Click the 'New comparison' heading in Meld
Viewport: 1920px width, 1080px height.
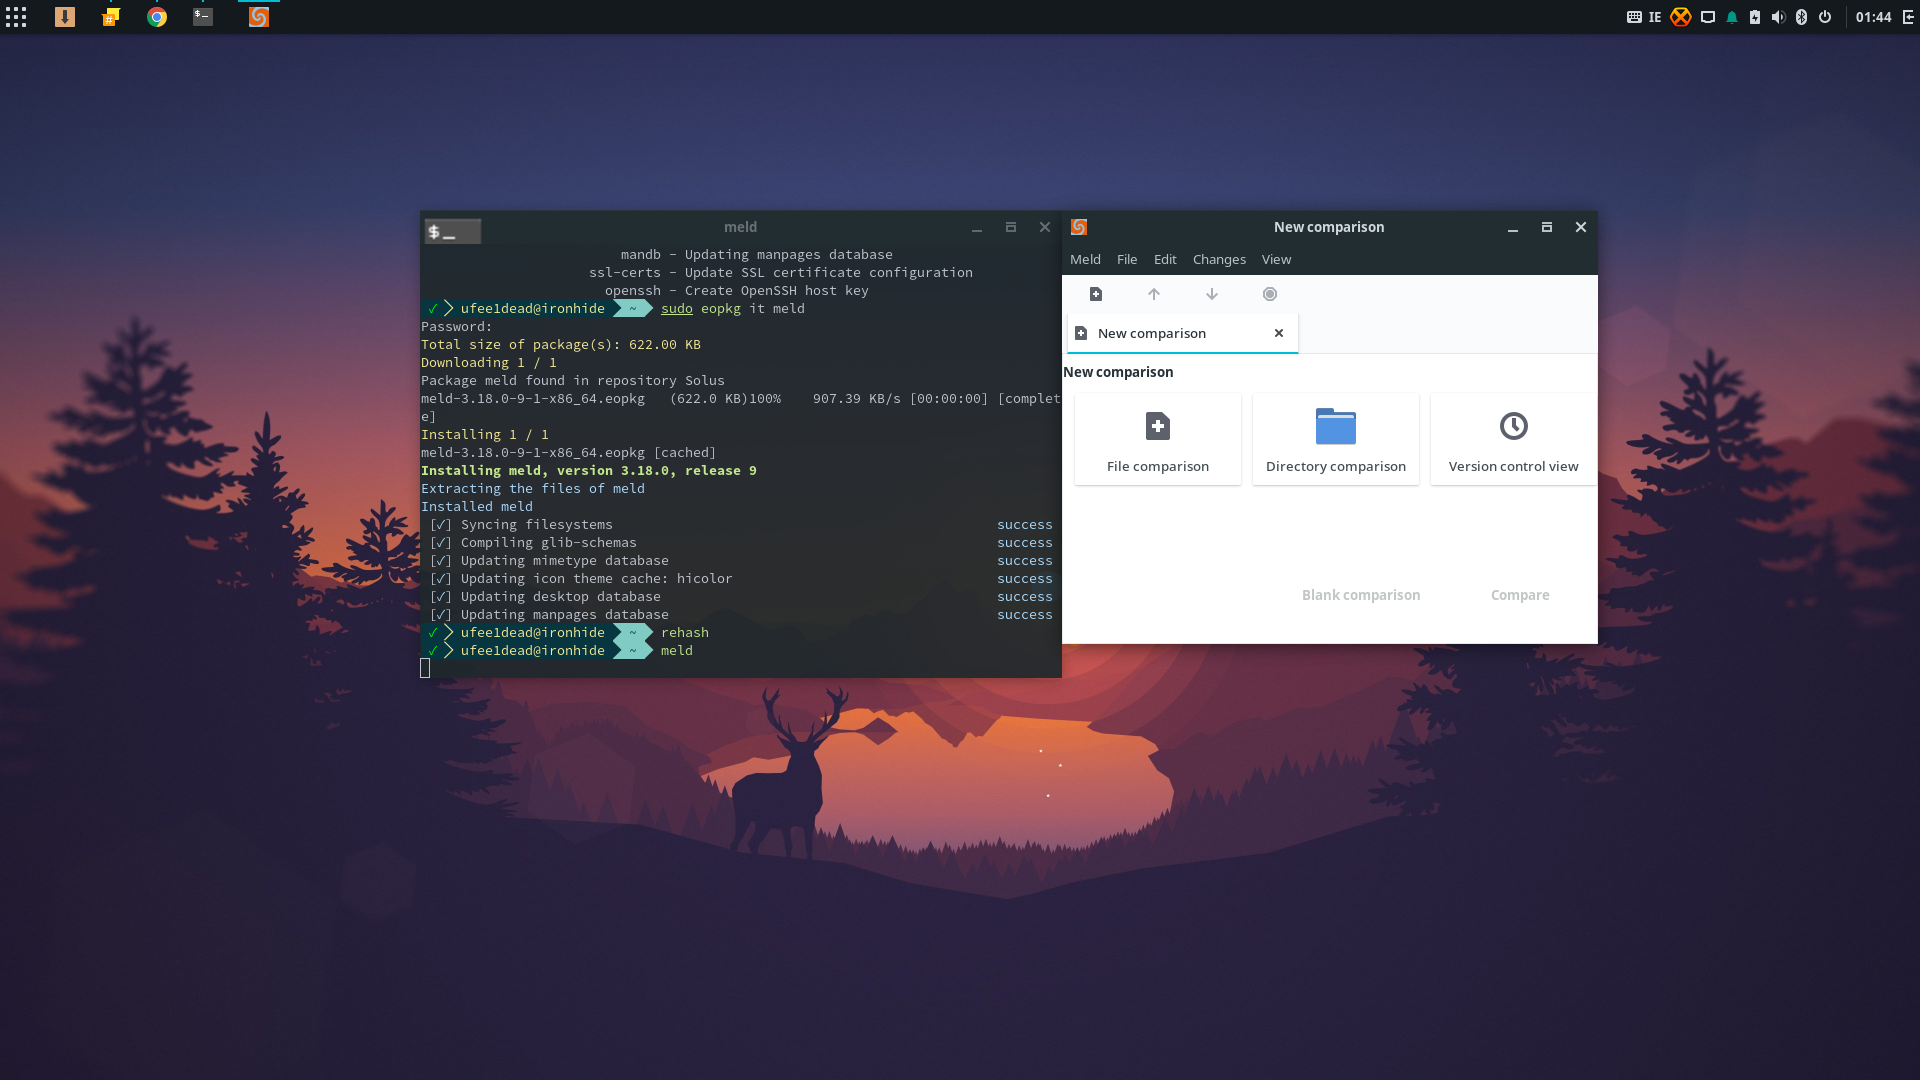1118,372
